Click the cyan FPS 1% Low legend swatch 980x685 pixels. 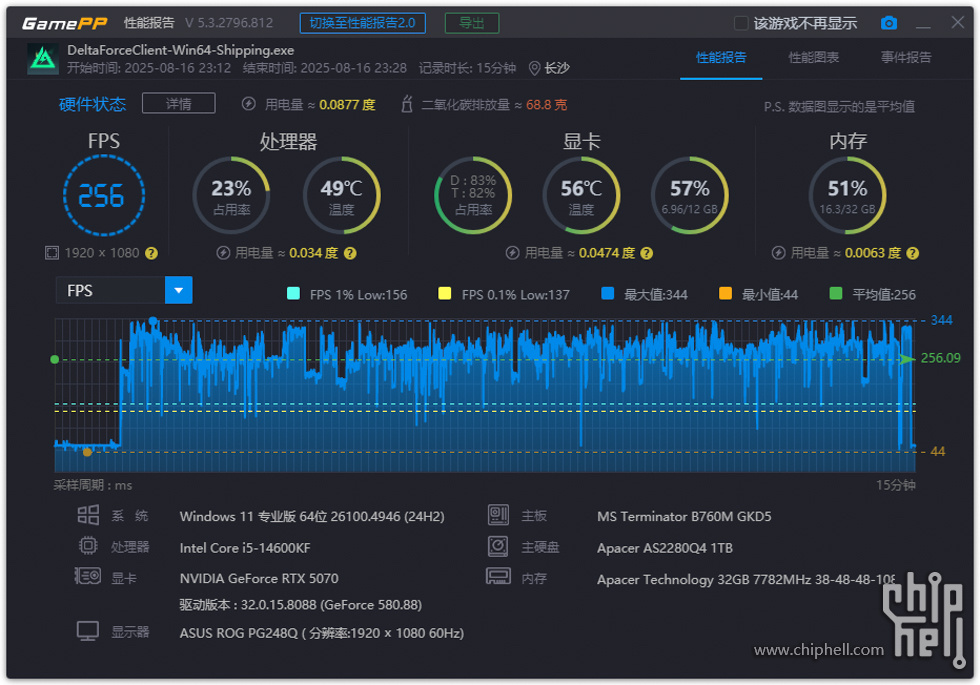(293, 294)
